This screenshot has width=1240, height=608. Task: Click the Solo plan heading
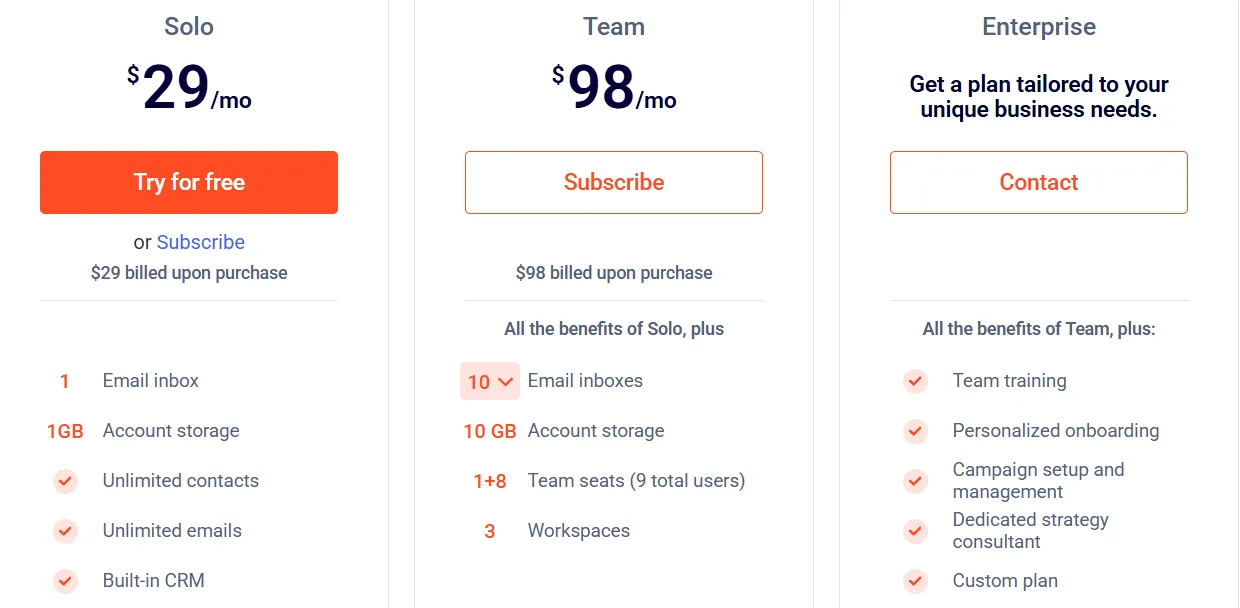pyautogui.click(x=189, y=27)
